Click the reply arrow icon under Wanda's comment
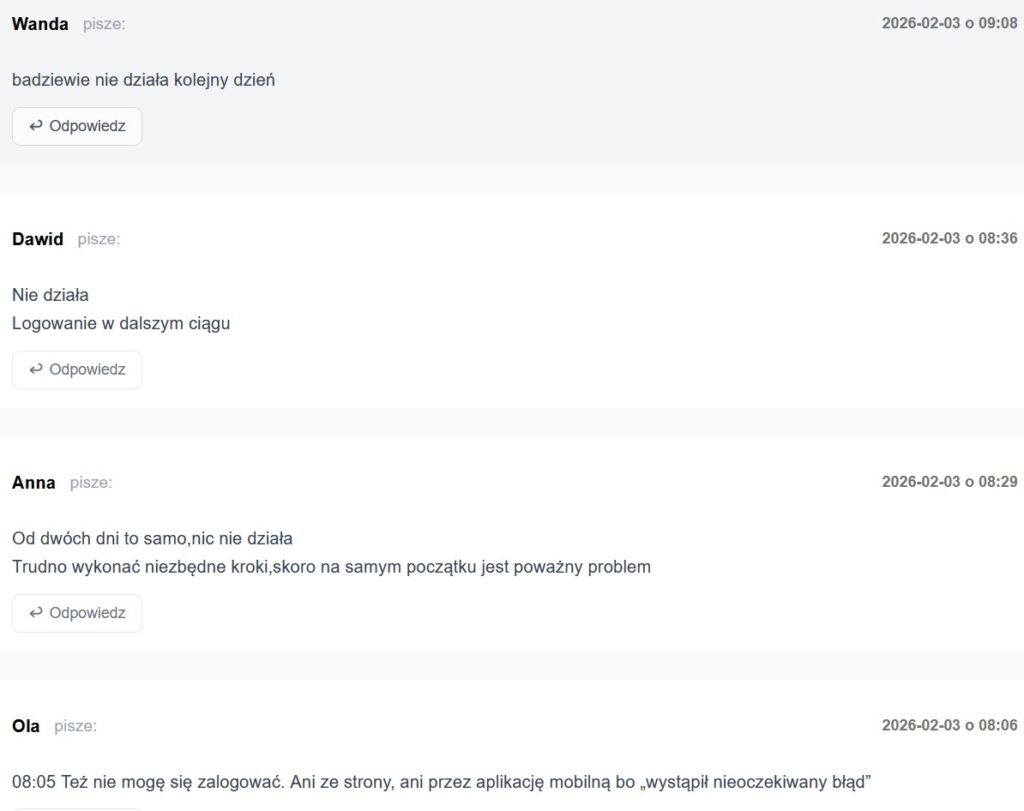Viewport: 1024px width, 811px height. [x=36, y=126]
